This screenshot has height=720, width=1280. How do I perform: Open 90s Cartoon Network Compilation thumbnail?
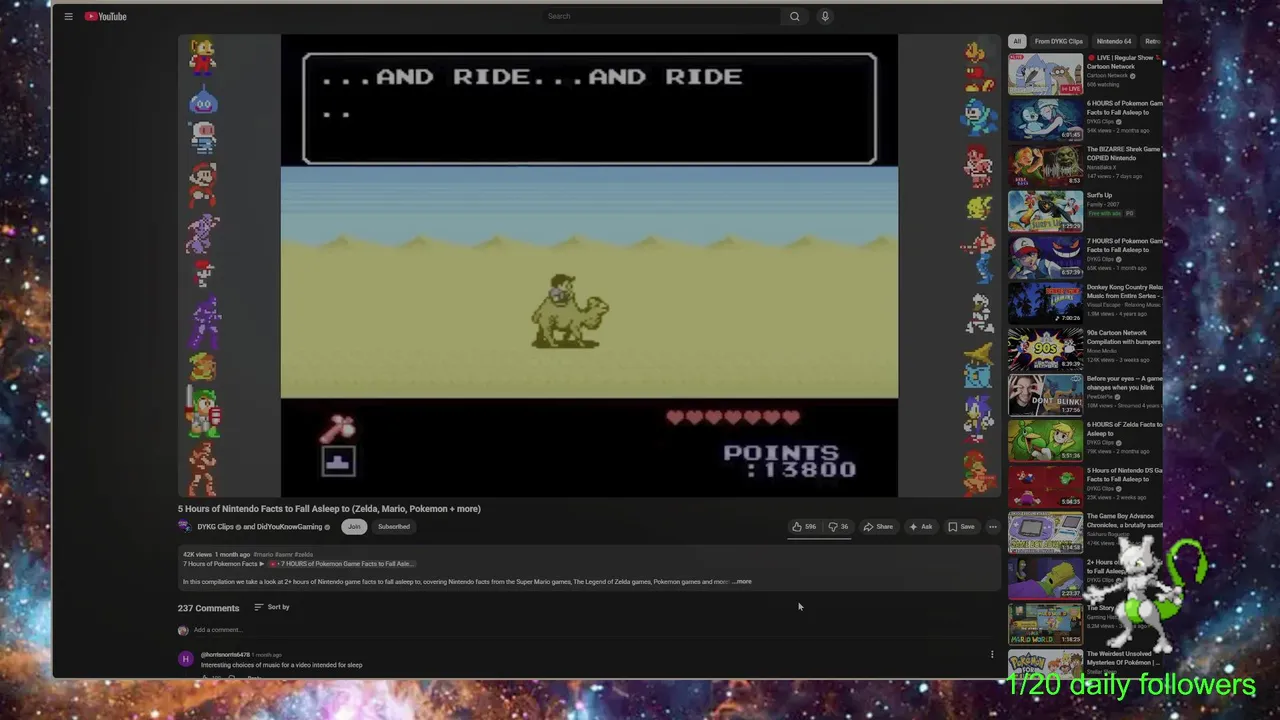pos(1045,350)
